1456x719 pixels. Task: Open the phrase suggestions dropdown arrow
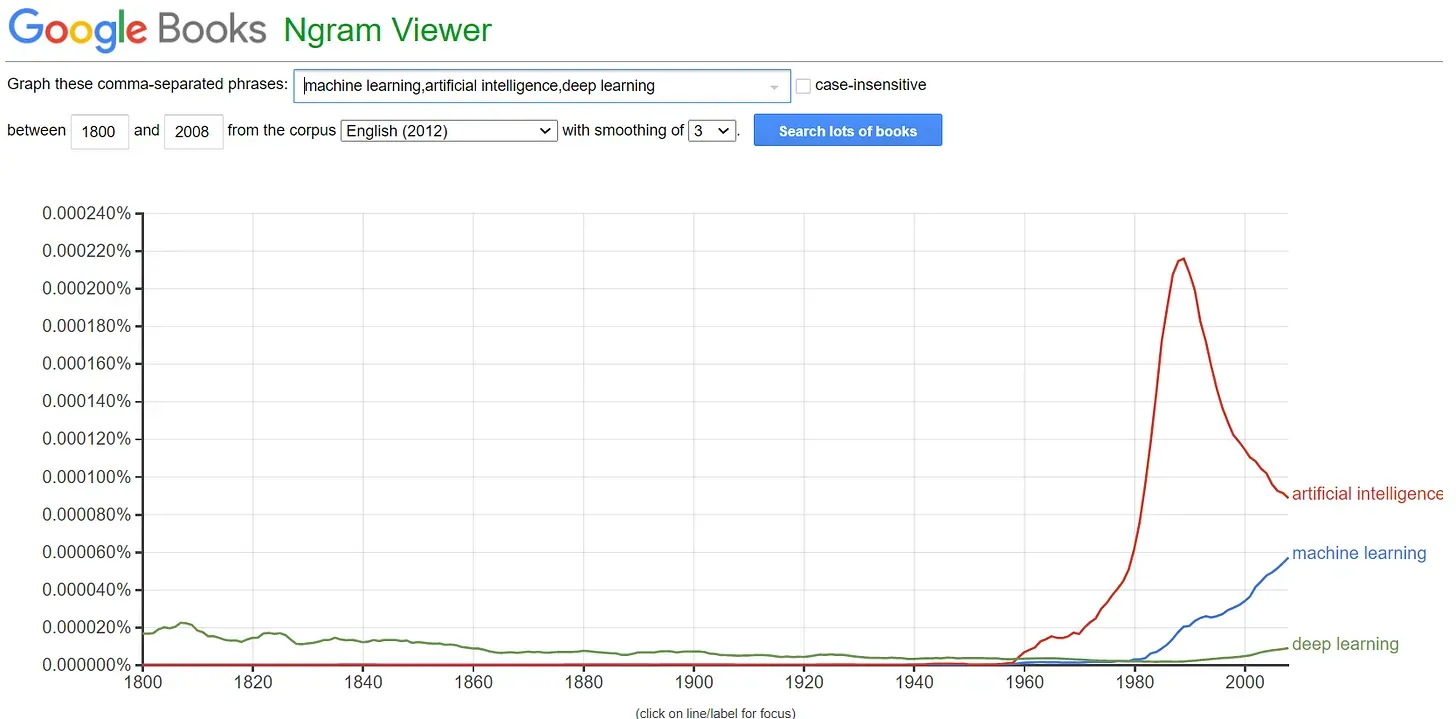point(774,87)
